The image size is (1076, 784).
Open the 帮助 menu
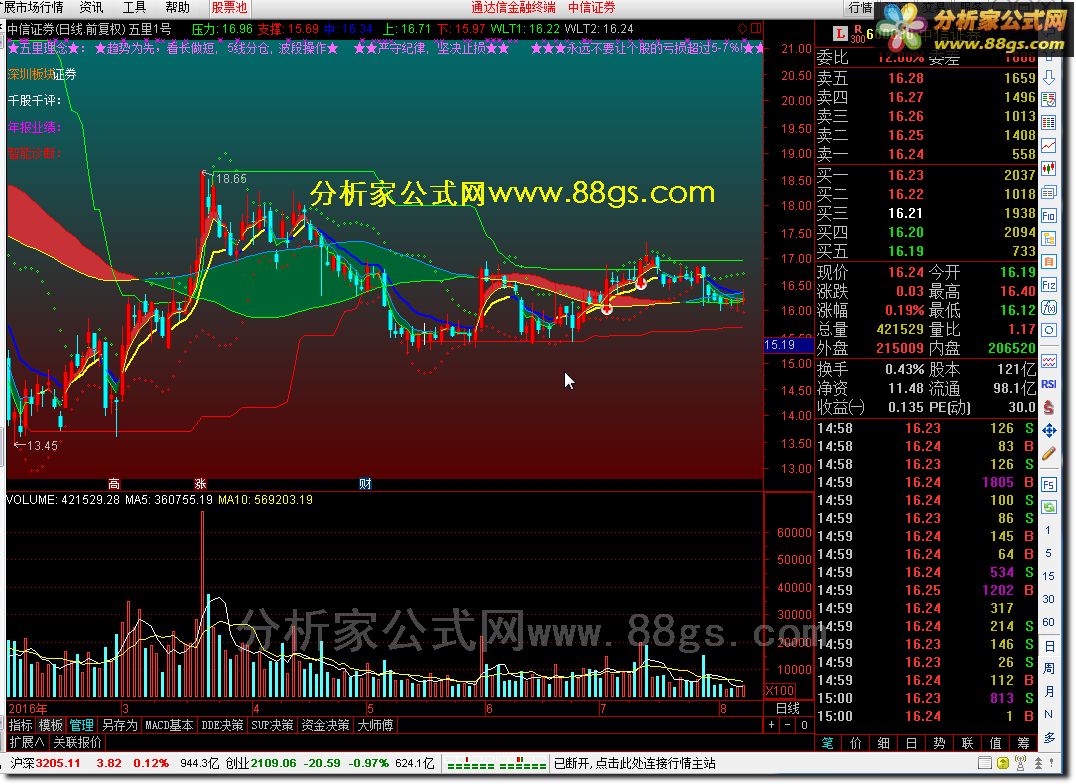pyautogui.click(x=178, y=8)
